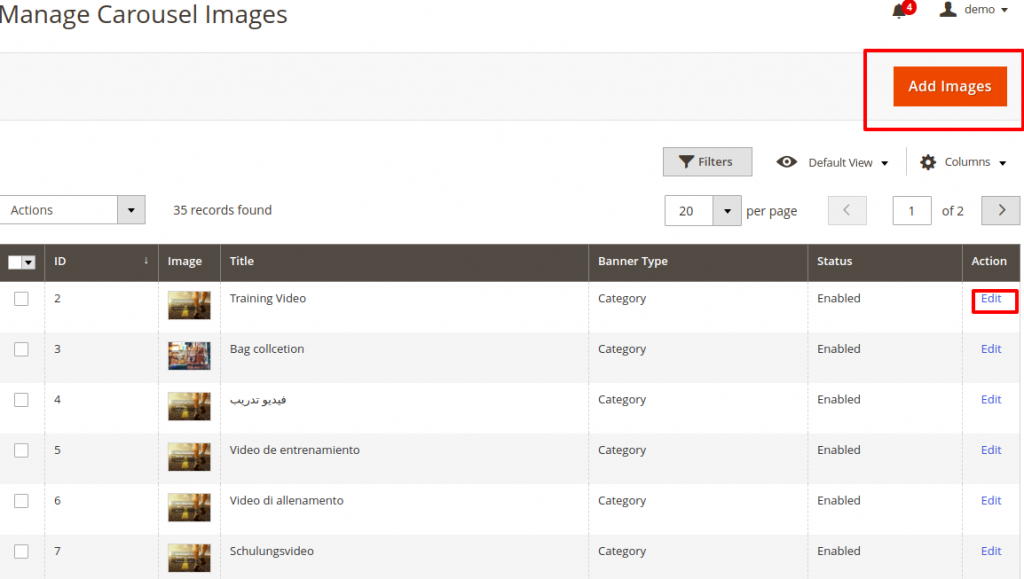
Task: Click the Training Video image thumbnail
Action: coord(188,304)
